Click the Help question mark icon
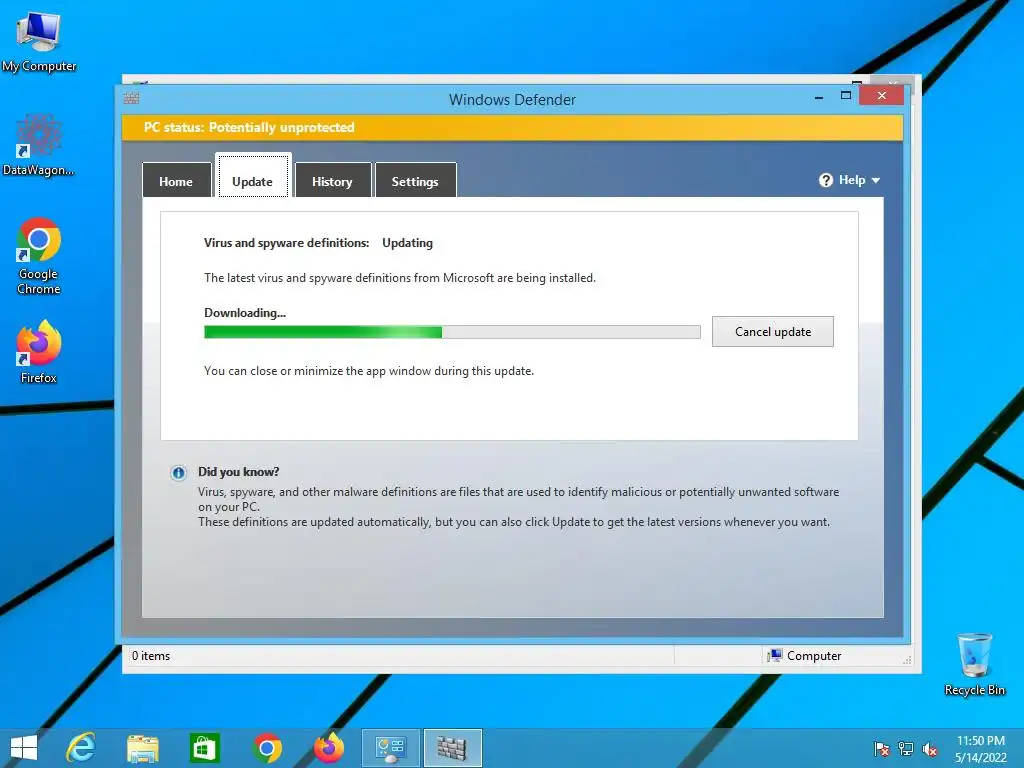 (826, 180)
